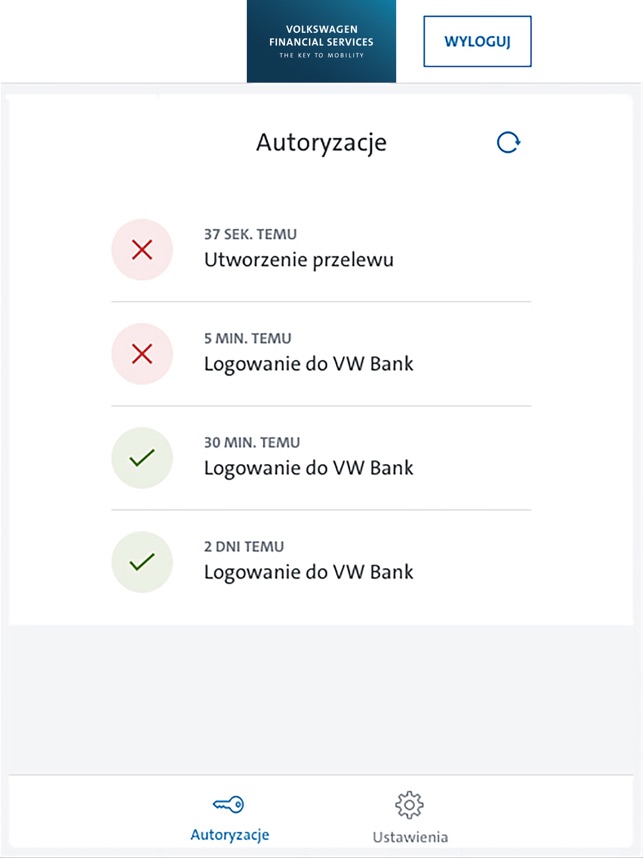Tap the Ustawienia gear icon
Screen dimensions: 643x858
410,805
